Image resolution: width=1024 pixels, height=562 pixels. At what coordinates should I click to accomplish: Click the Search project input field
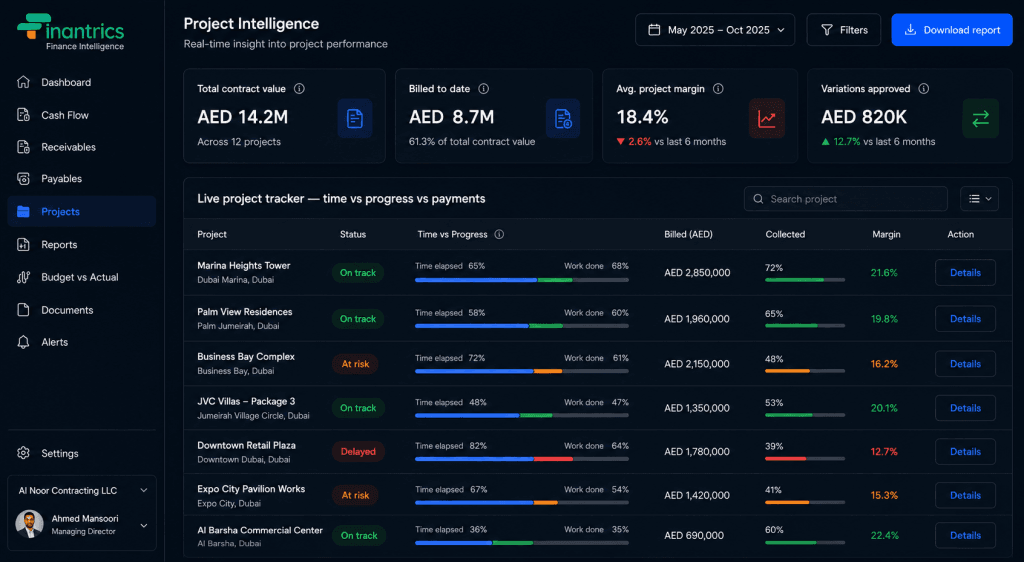pyautogui.click(x=845, y=199)
